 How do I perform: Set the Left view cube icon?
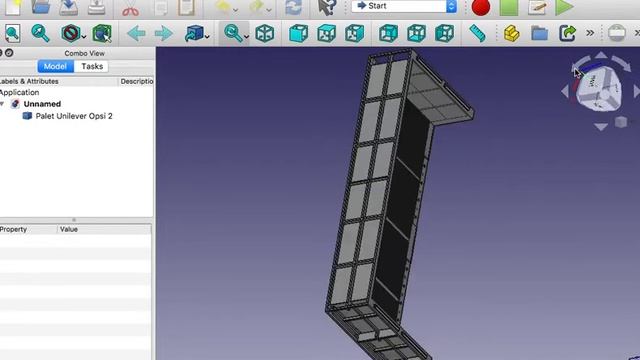click(x=444, y=33)
